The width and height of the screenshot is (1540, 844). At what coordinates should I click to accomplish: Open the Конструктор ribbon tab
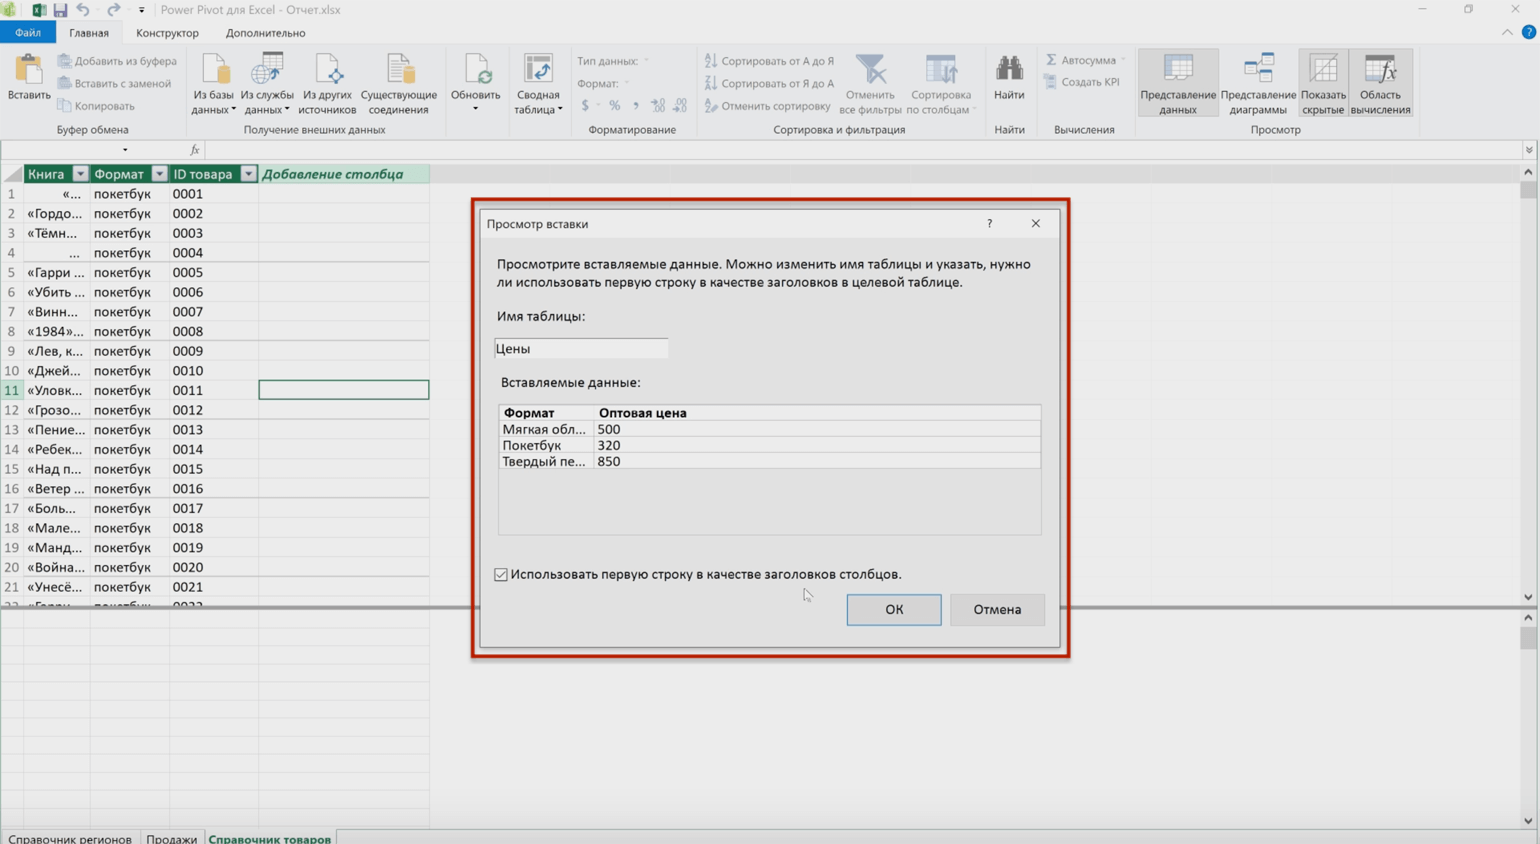click(x=167, y=33)
